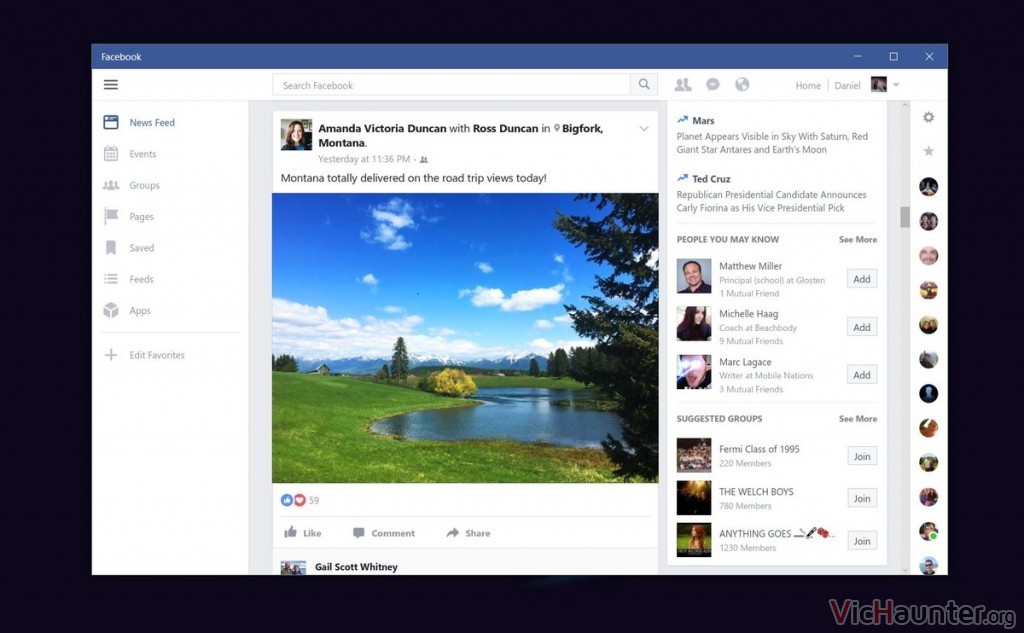View the 59 reactions count

[314, 500]
